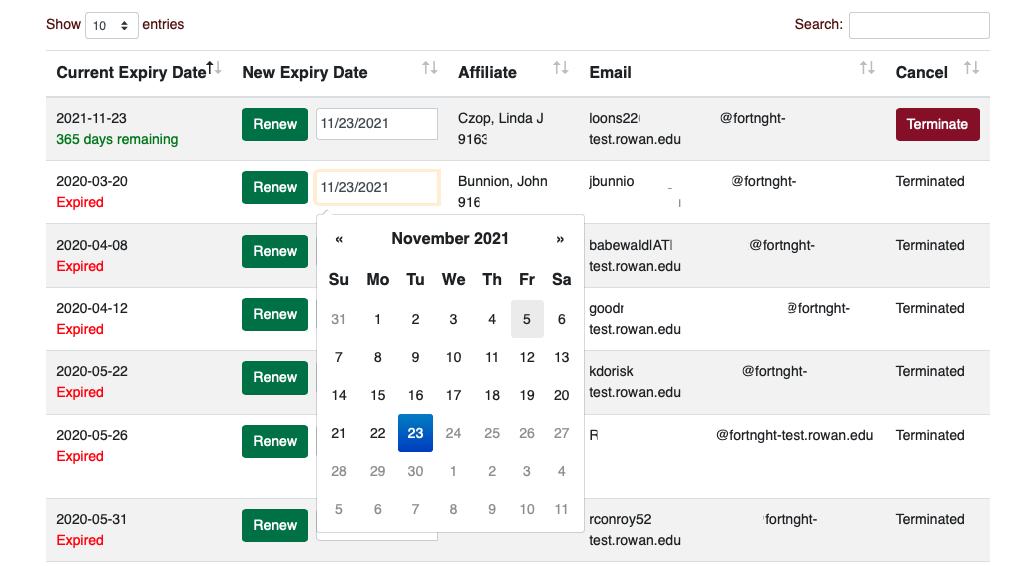Sort table using Email column arrows
This screenshot has width=1034, height=566.
coord(867,68)
